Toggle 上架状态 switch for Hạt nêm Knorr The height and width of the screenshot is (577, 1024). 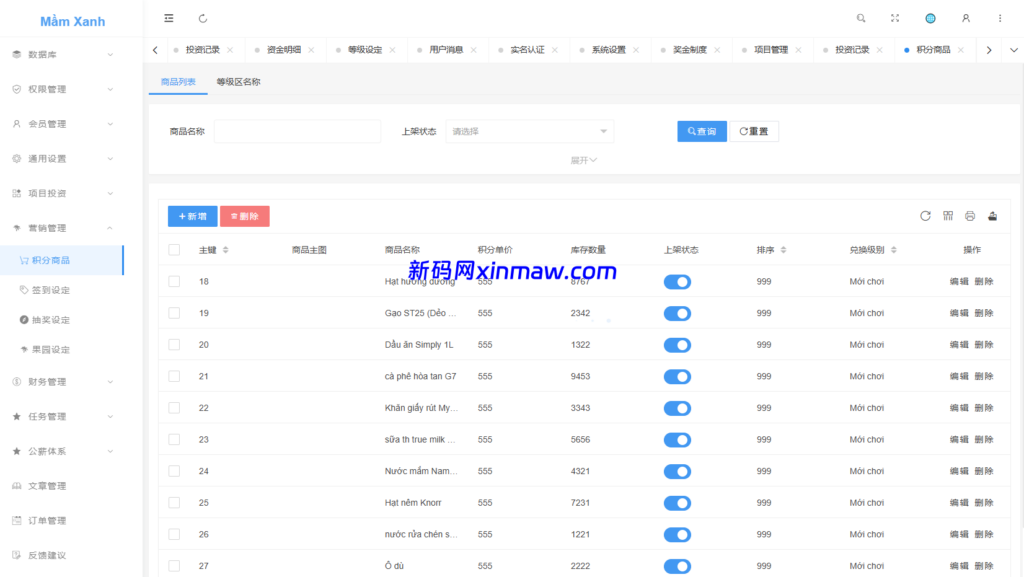[x=677, y=503]
